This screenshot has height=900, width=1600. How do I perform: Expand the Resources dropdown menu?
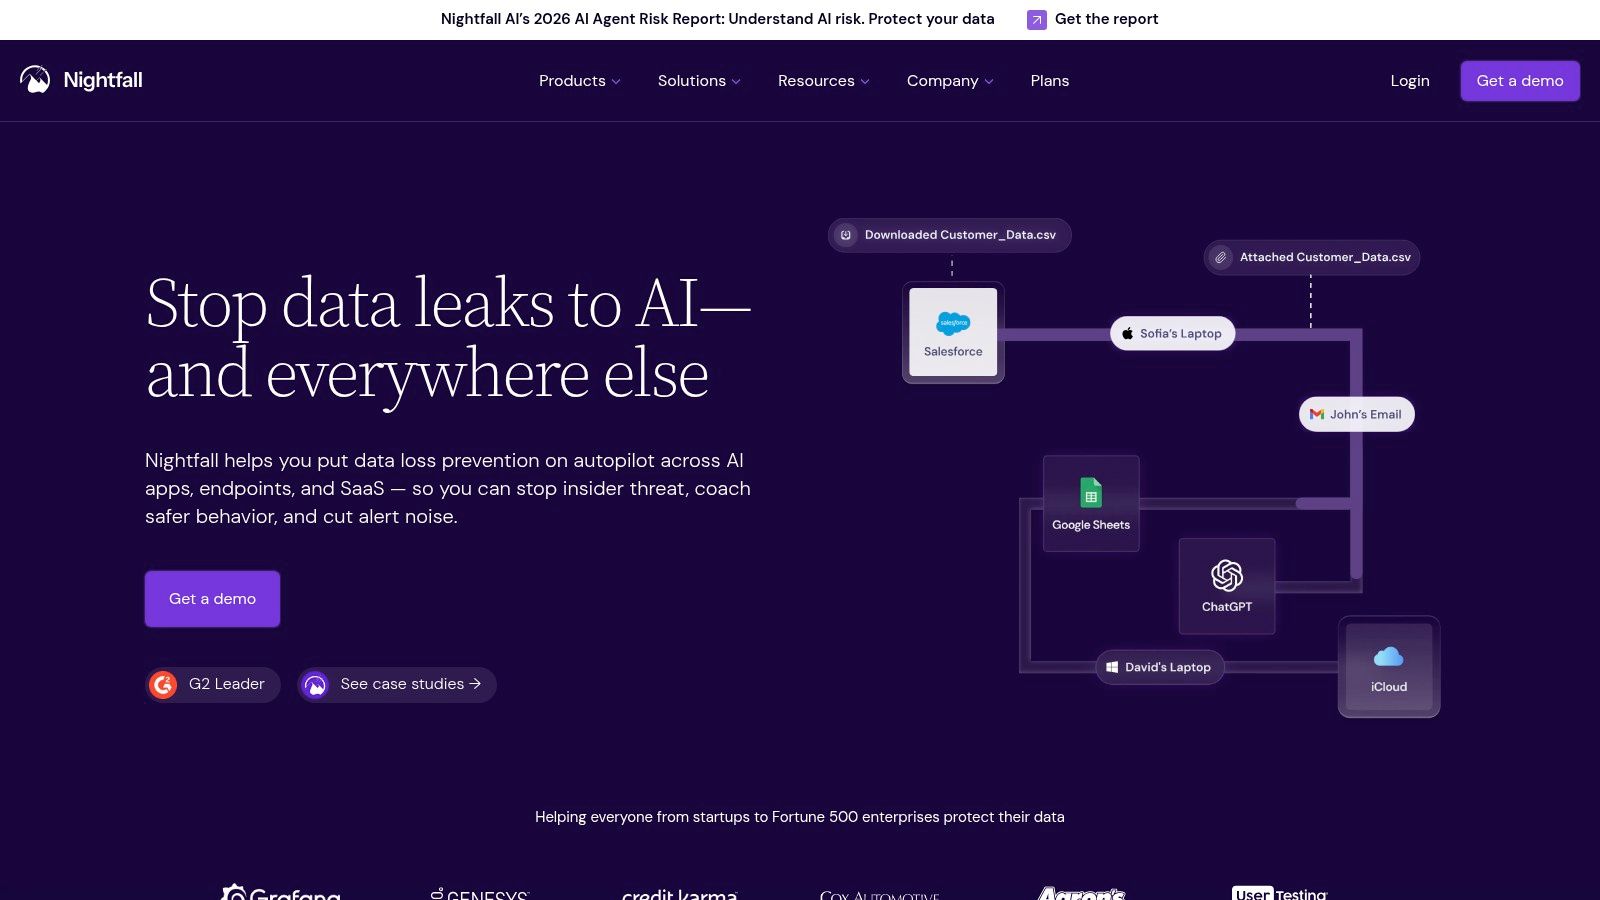(x=824, y=81)
